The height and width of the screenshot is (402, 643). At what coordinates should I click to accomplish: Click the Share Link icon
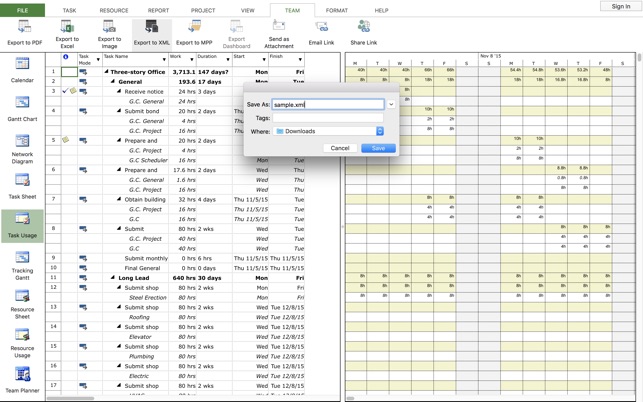(363, 27)
